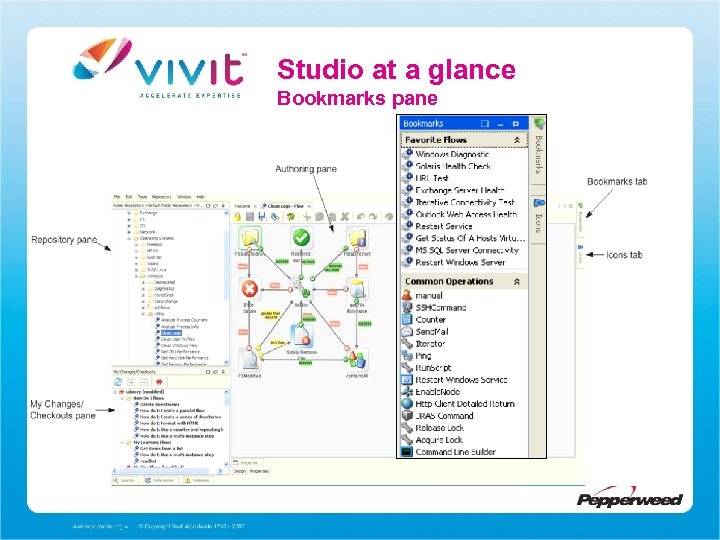
Task: Click the green debug bug toolbar icon
Action: [290, 217]
